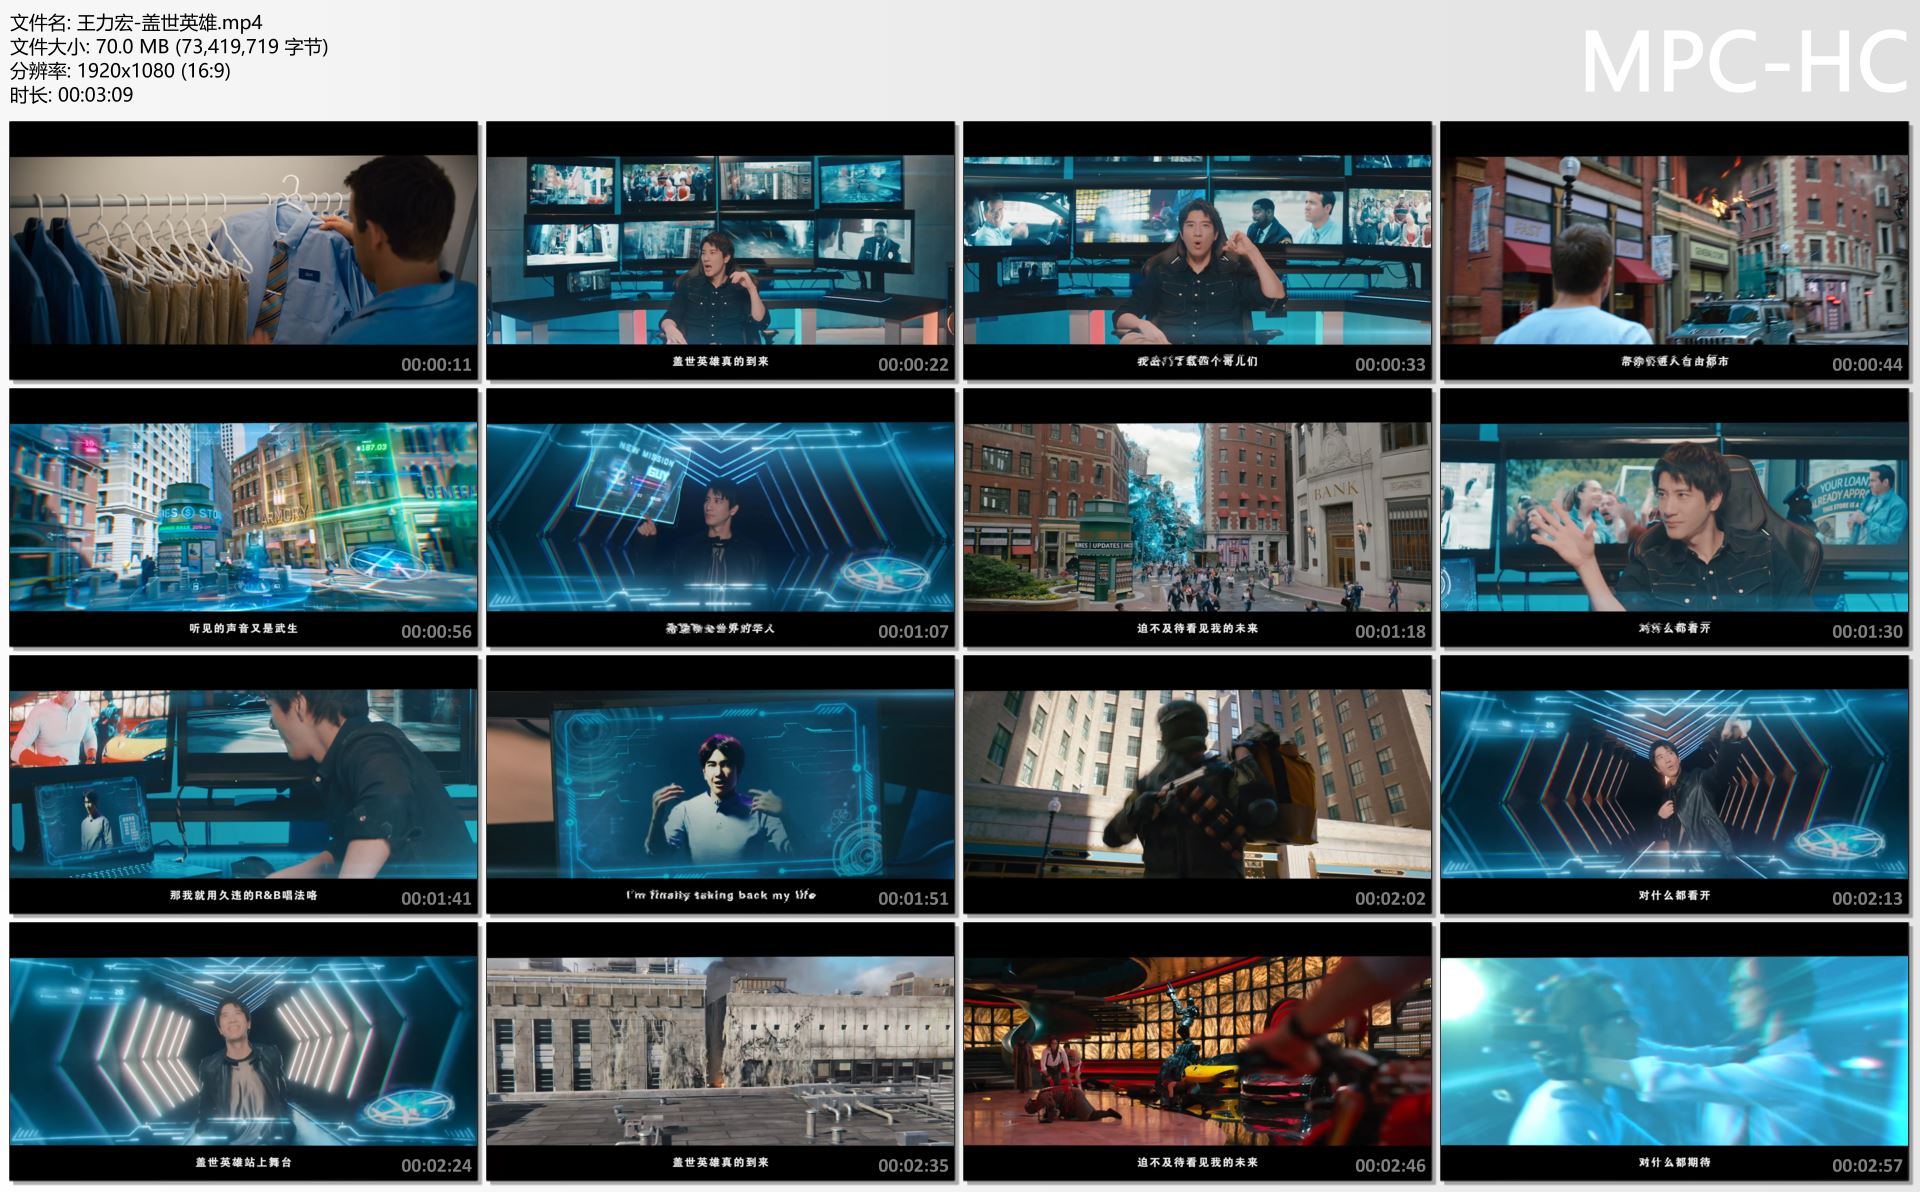This screenshot has height=1192, width=1920.
Task: Select the frame captured at 00:00:22
Action: point(720,250)
